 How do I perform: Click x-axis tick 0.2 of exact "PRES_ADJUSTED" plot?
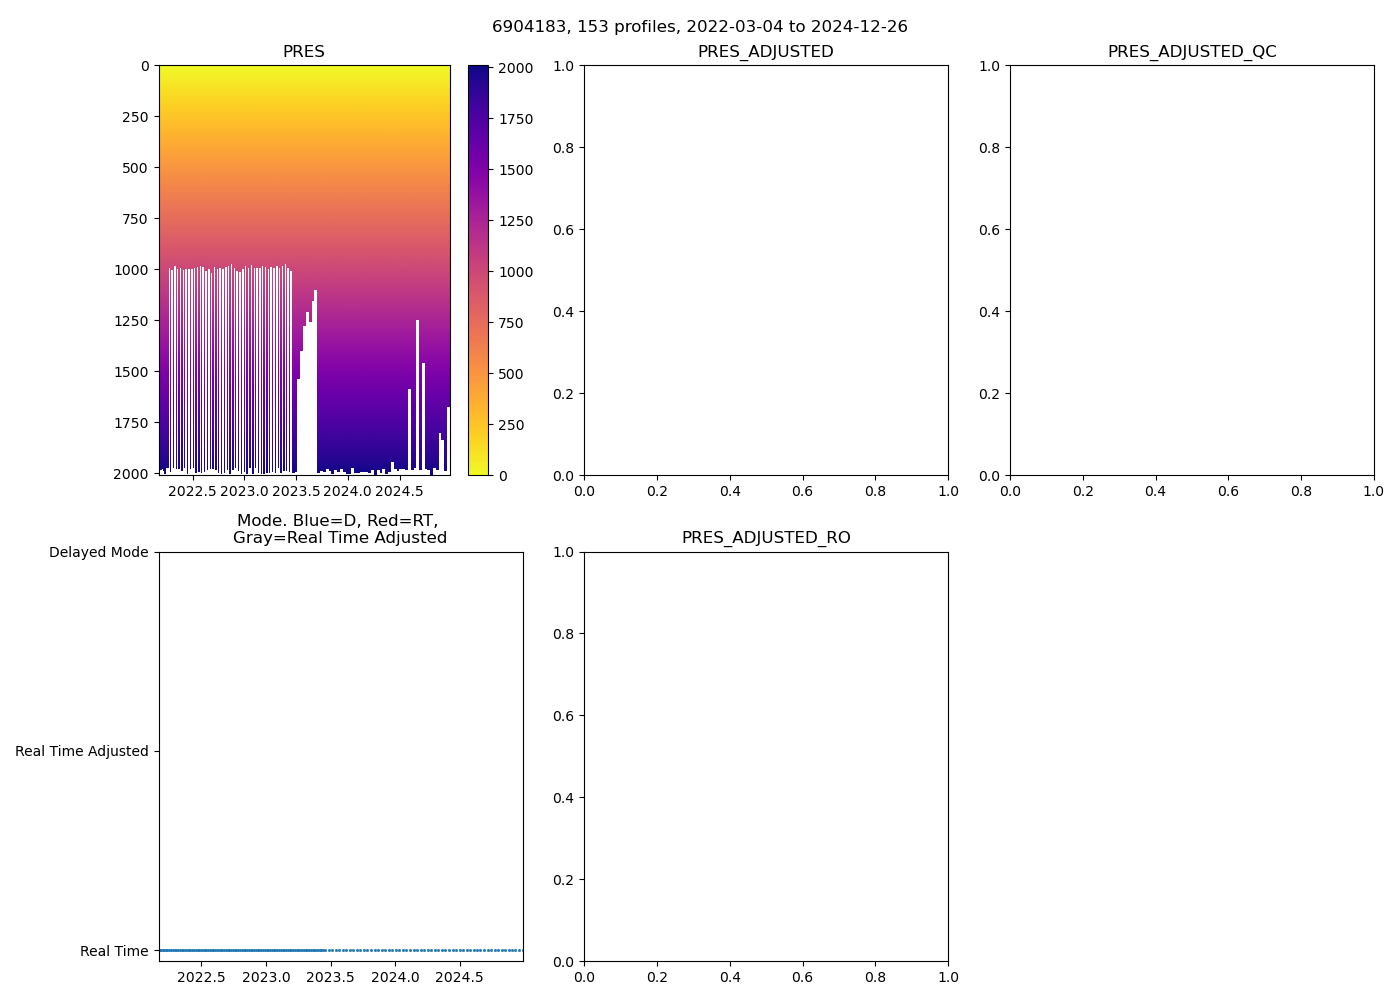point(657,492)
